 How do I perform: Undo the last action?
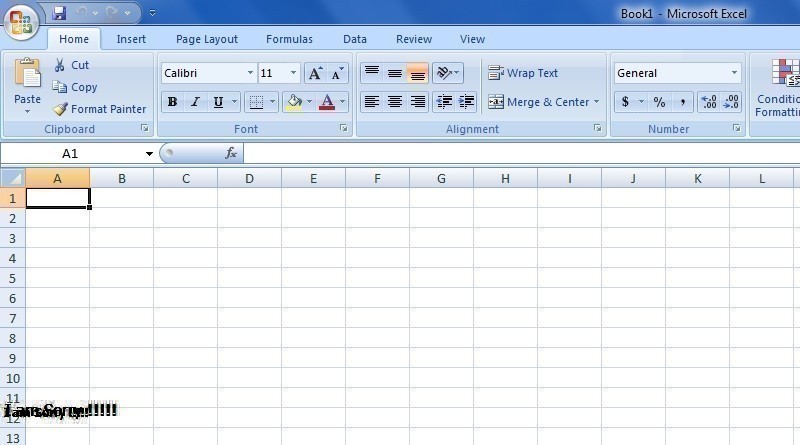(82, 12)
